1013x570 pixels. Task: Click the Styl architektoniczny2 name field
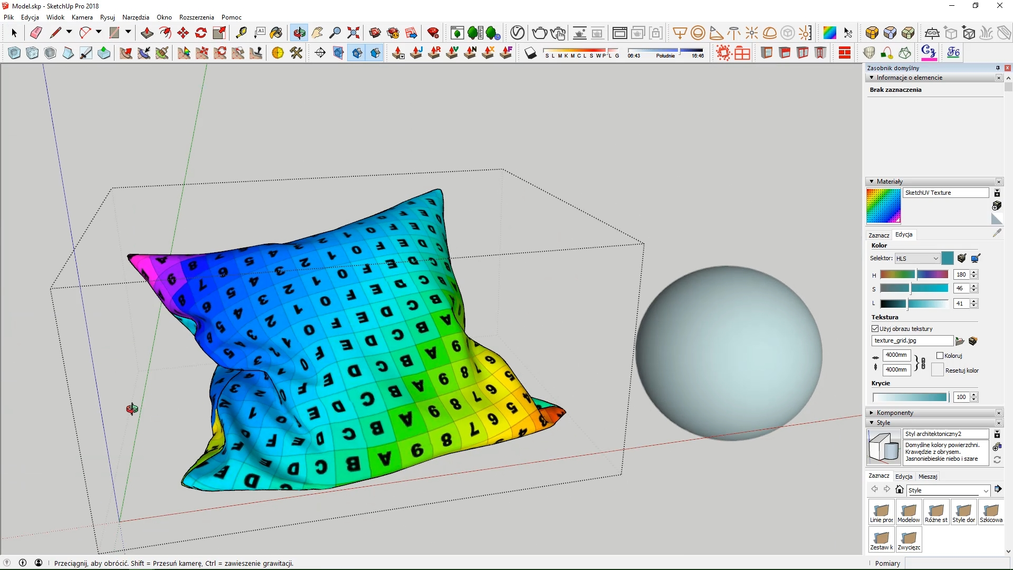[x=945, y=434]
